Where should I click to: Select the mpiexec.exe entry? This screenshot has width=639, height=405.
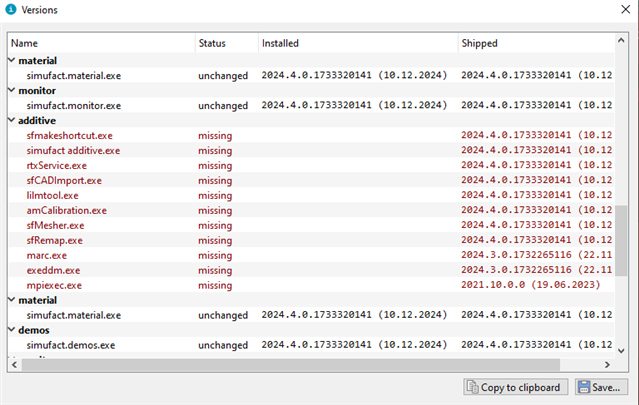311,285
